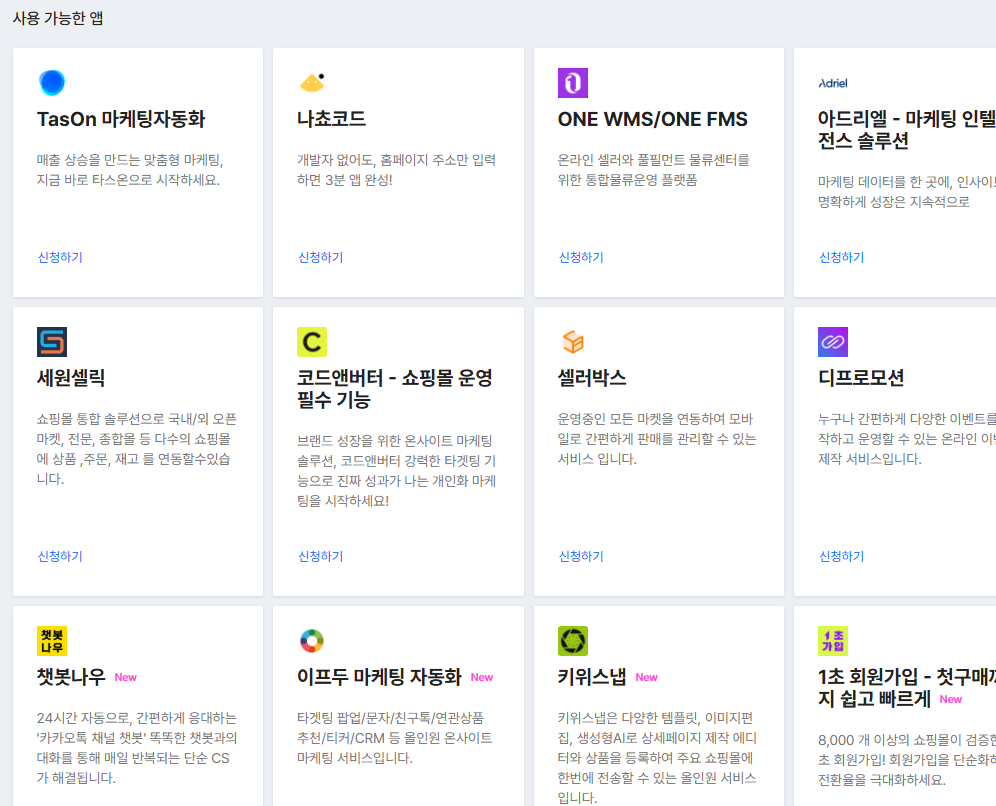
Task: Click 신청하기 under 나쵸코드
Action: coord(321,257)
